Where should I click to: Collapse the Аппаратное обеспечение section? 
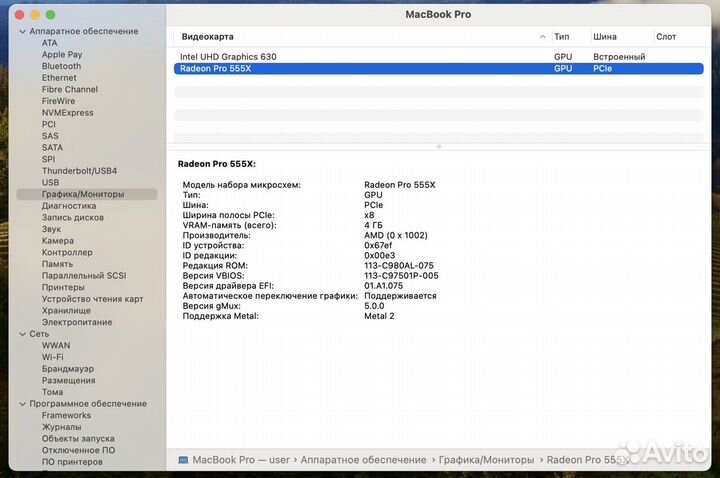[x=22, y=32]
